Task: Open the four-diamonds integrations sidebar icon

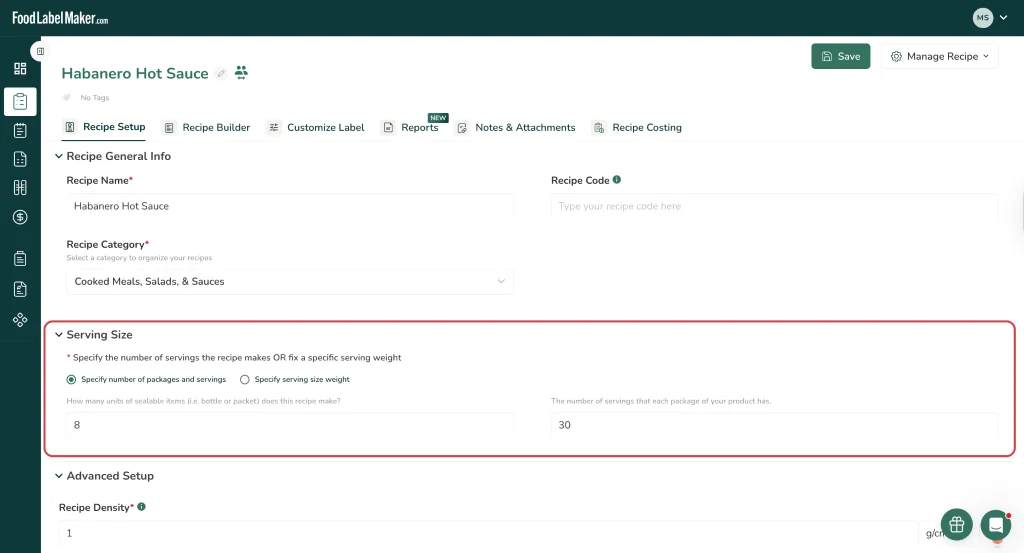Action: click(x=20, y=319)
